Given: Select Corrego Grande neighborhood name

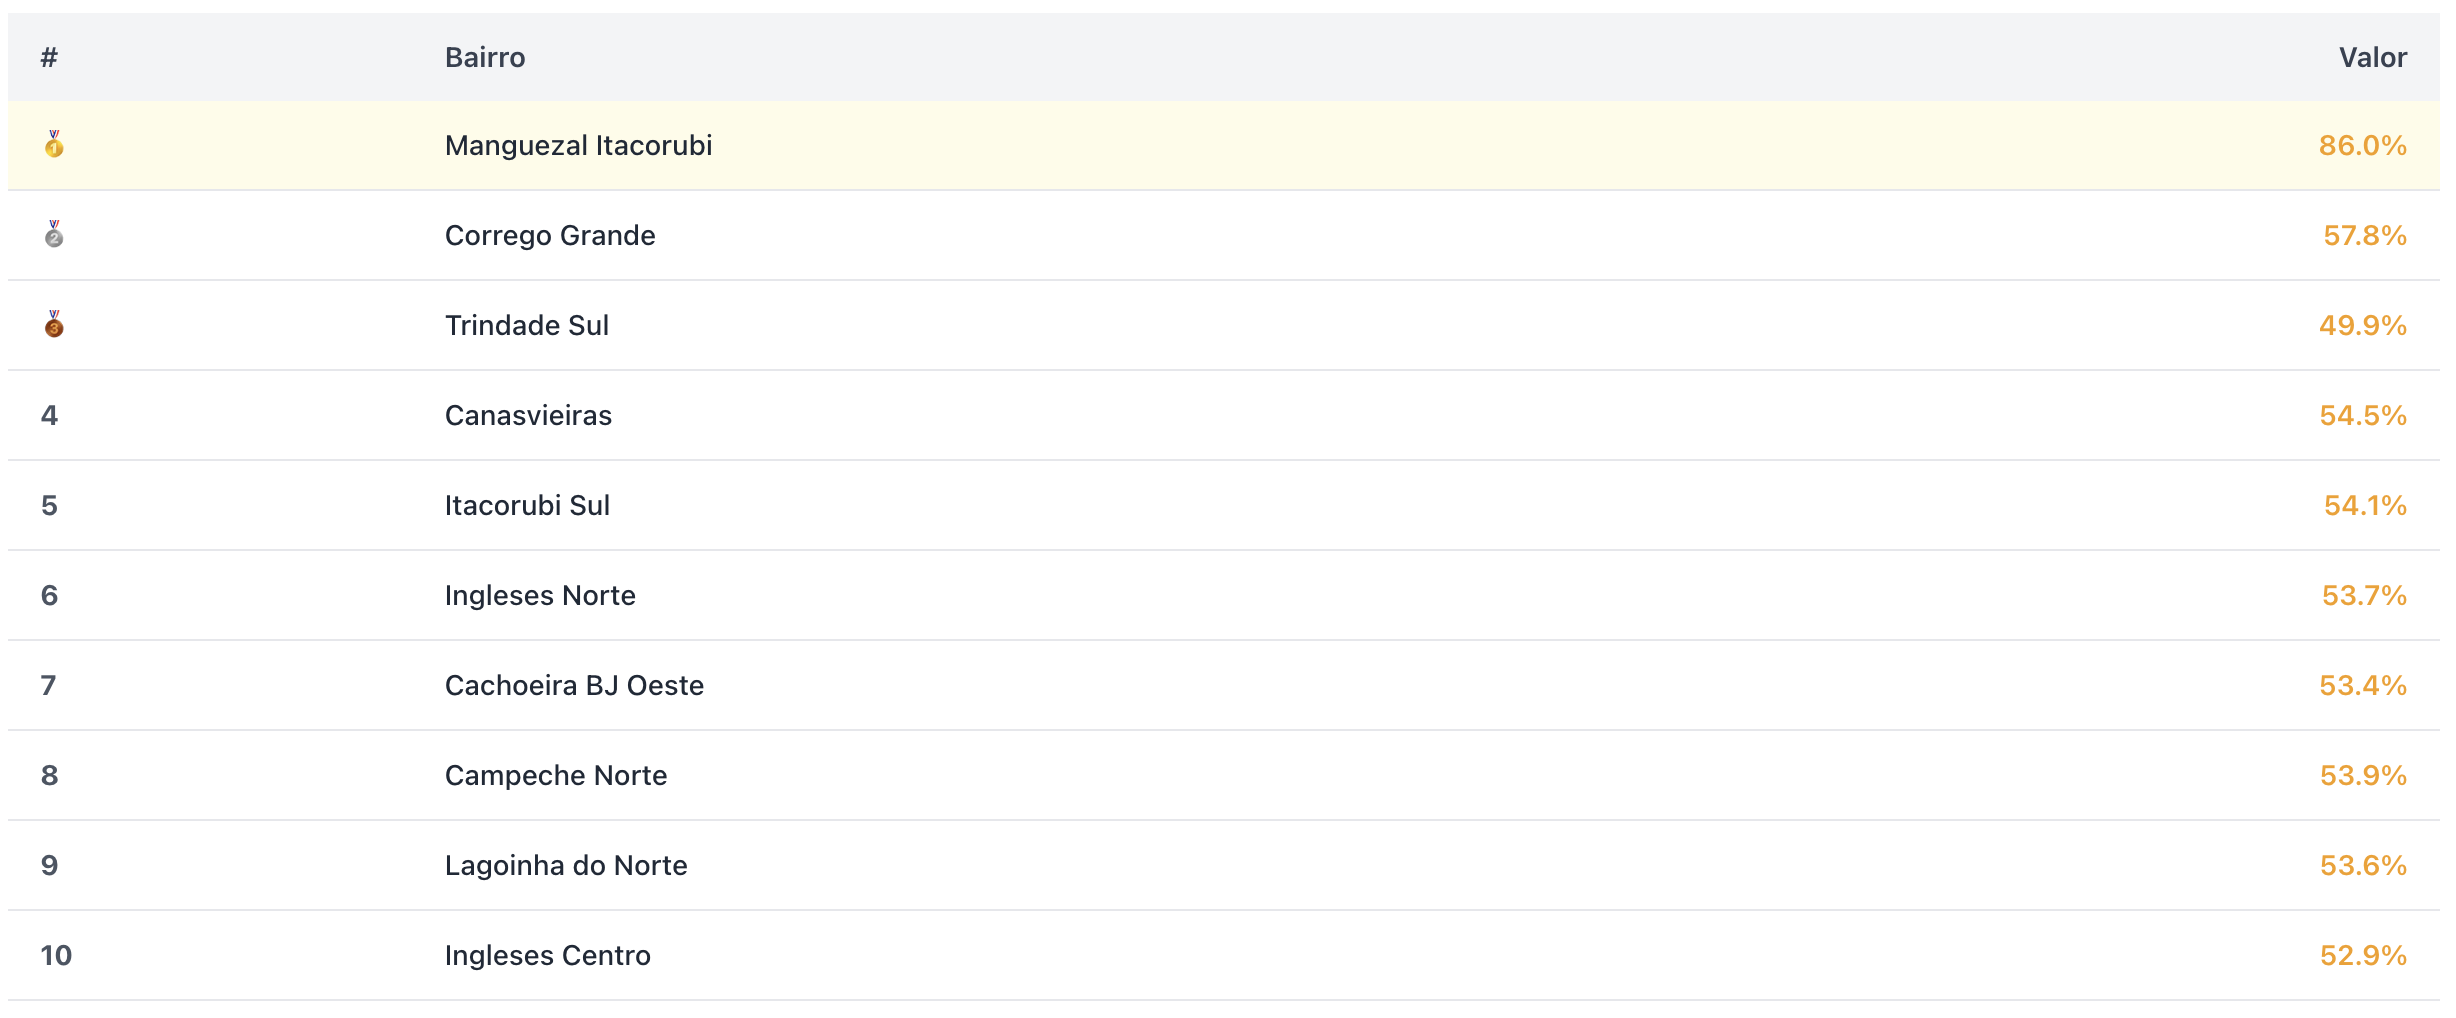Looking at the screenshot, I should tap(550, 235).
